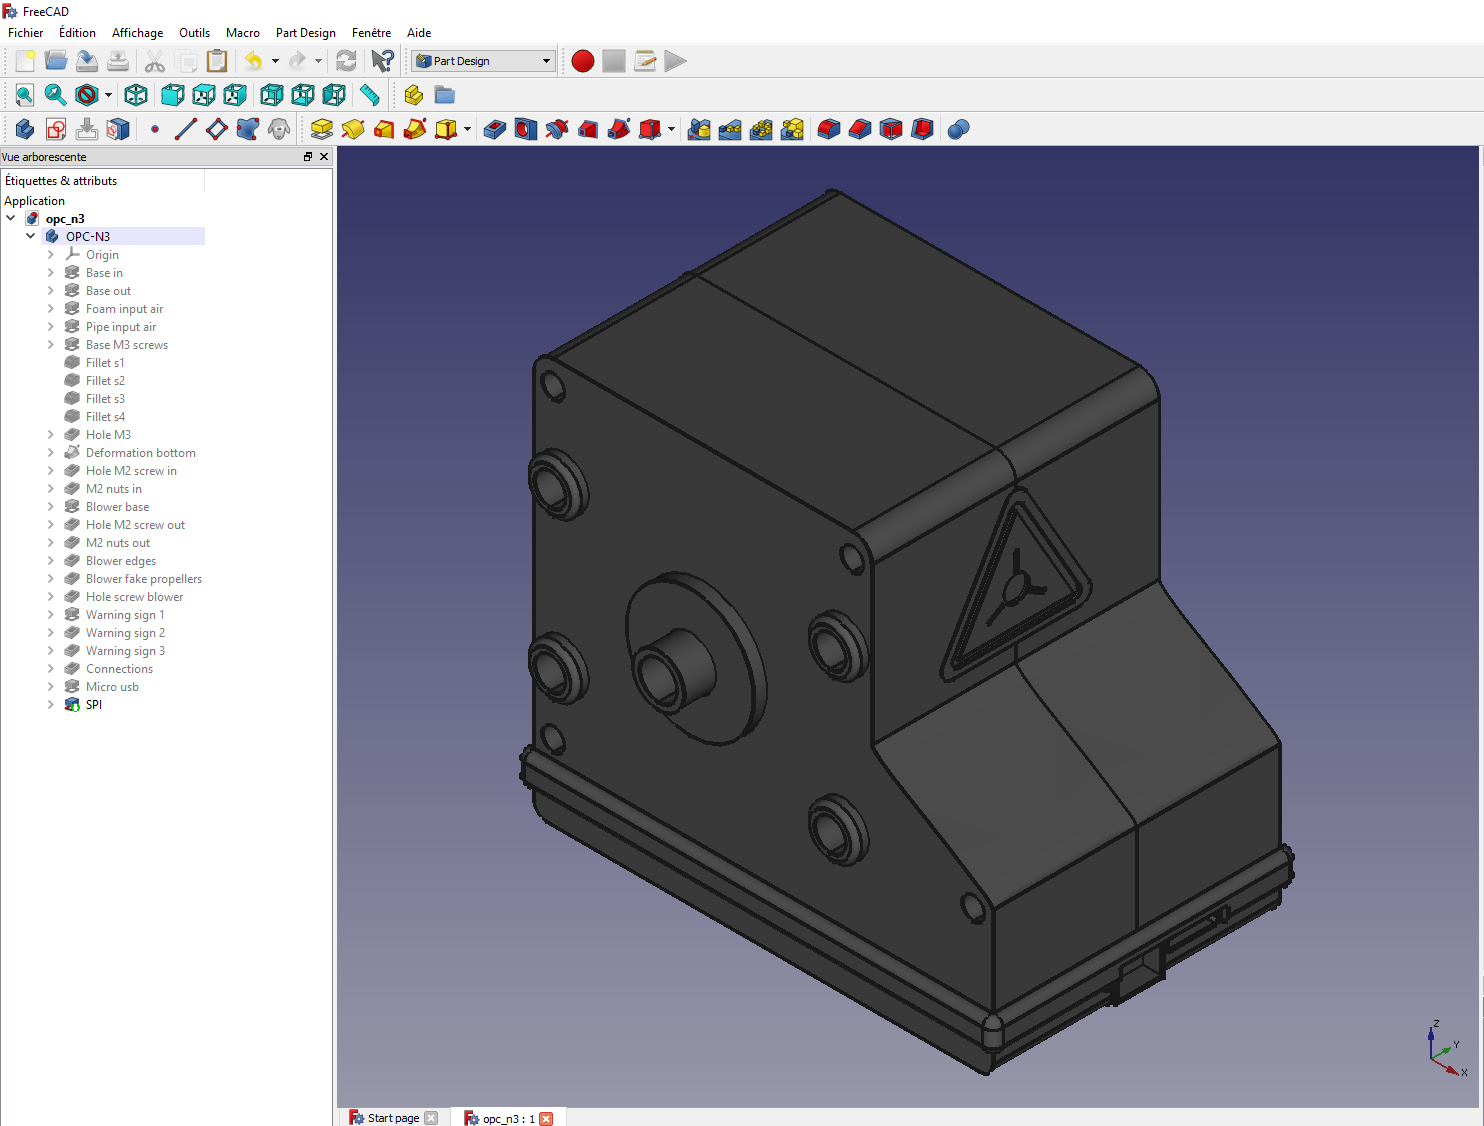Viewport: 1484px width, 1126px height.
Task: Open the Affichage menu
Action: click(137, 33)
